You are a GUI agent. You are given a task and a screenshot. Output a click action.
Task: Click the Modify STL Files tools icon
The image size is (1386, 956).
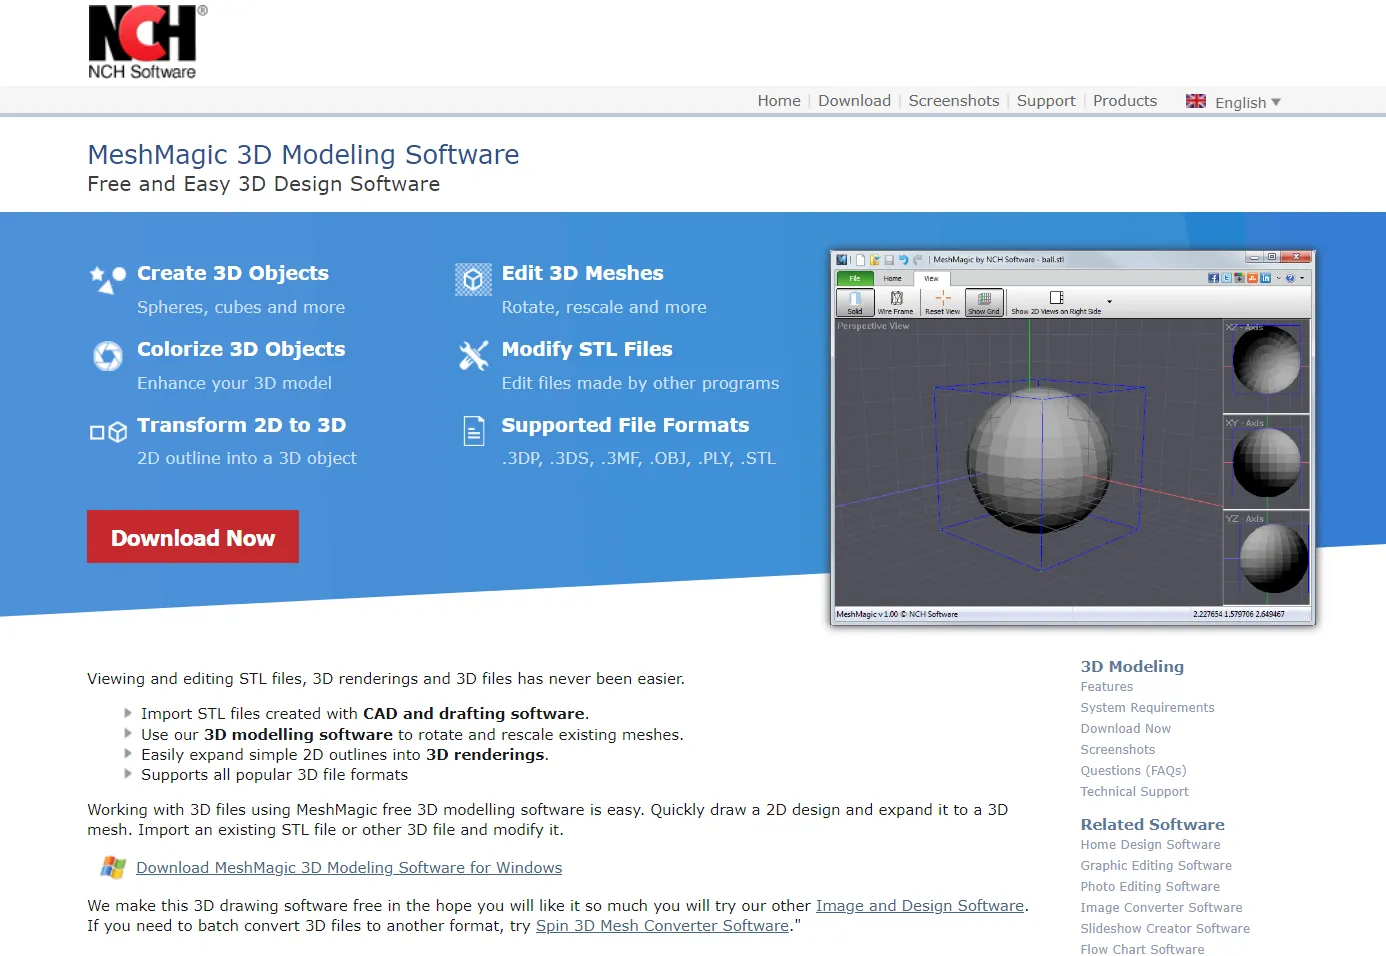pyautogui.click(x=473, y=355)
